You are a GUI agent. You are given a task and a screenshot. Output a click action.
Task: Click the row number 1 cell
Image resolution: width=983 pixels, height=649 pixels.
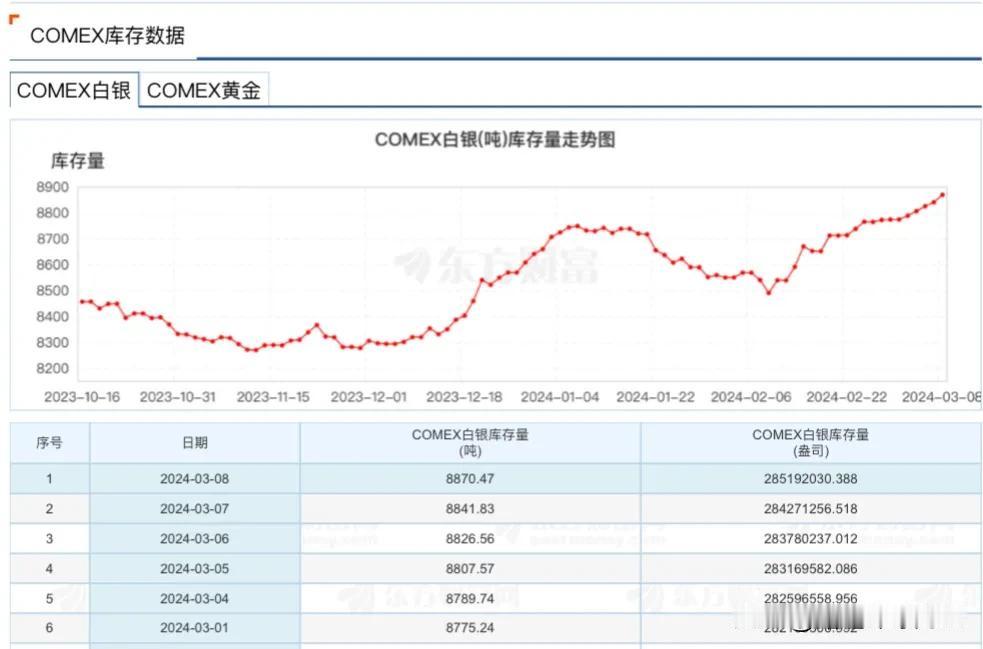click(x=50, y=479)
